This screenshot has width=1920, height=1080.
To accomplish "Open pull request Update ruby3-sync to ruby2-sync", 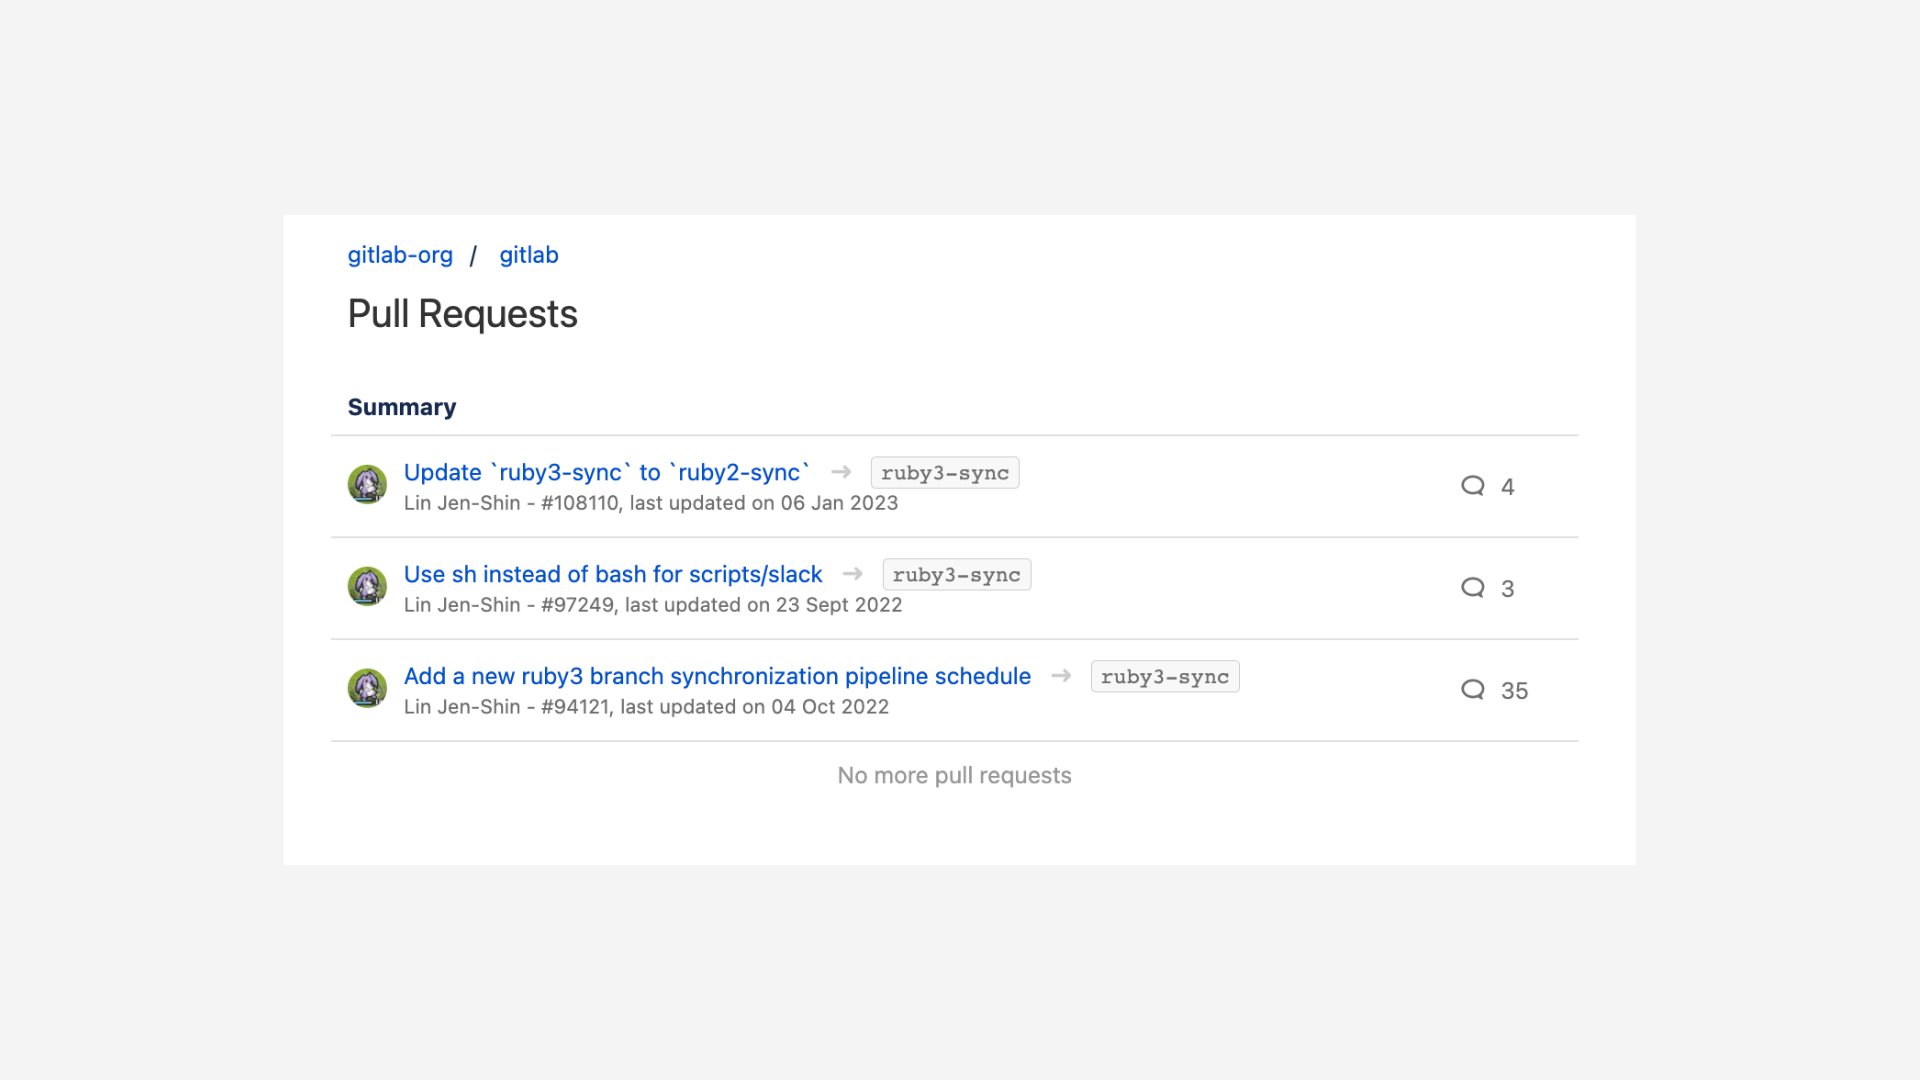I will click(x=606, y=472).
